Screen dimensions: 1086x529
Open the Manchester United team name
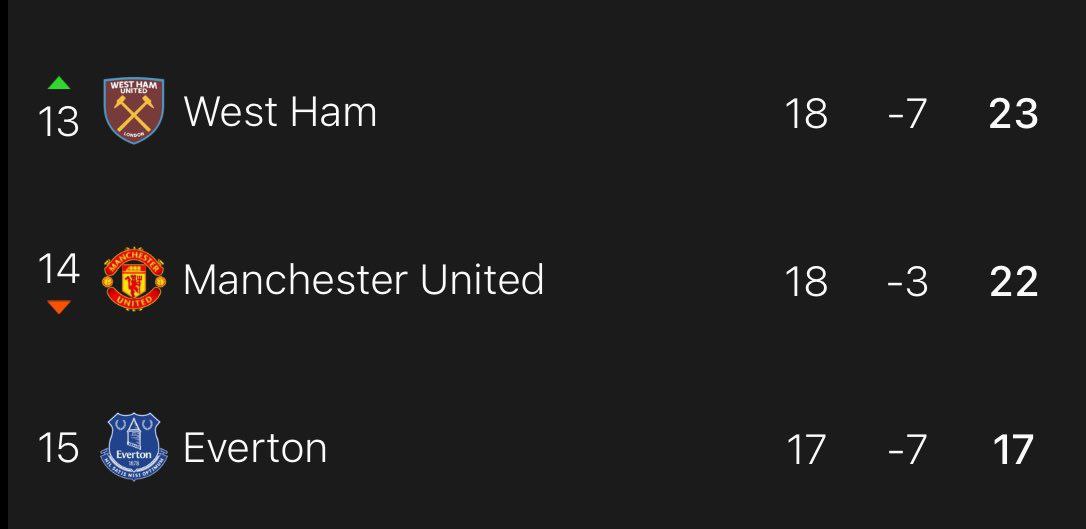click(x=363, y=280)
